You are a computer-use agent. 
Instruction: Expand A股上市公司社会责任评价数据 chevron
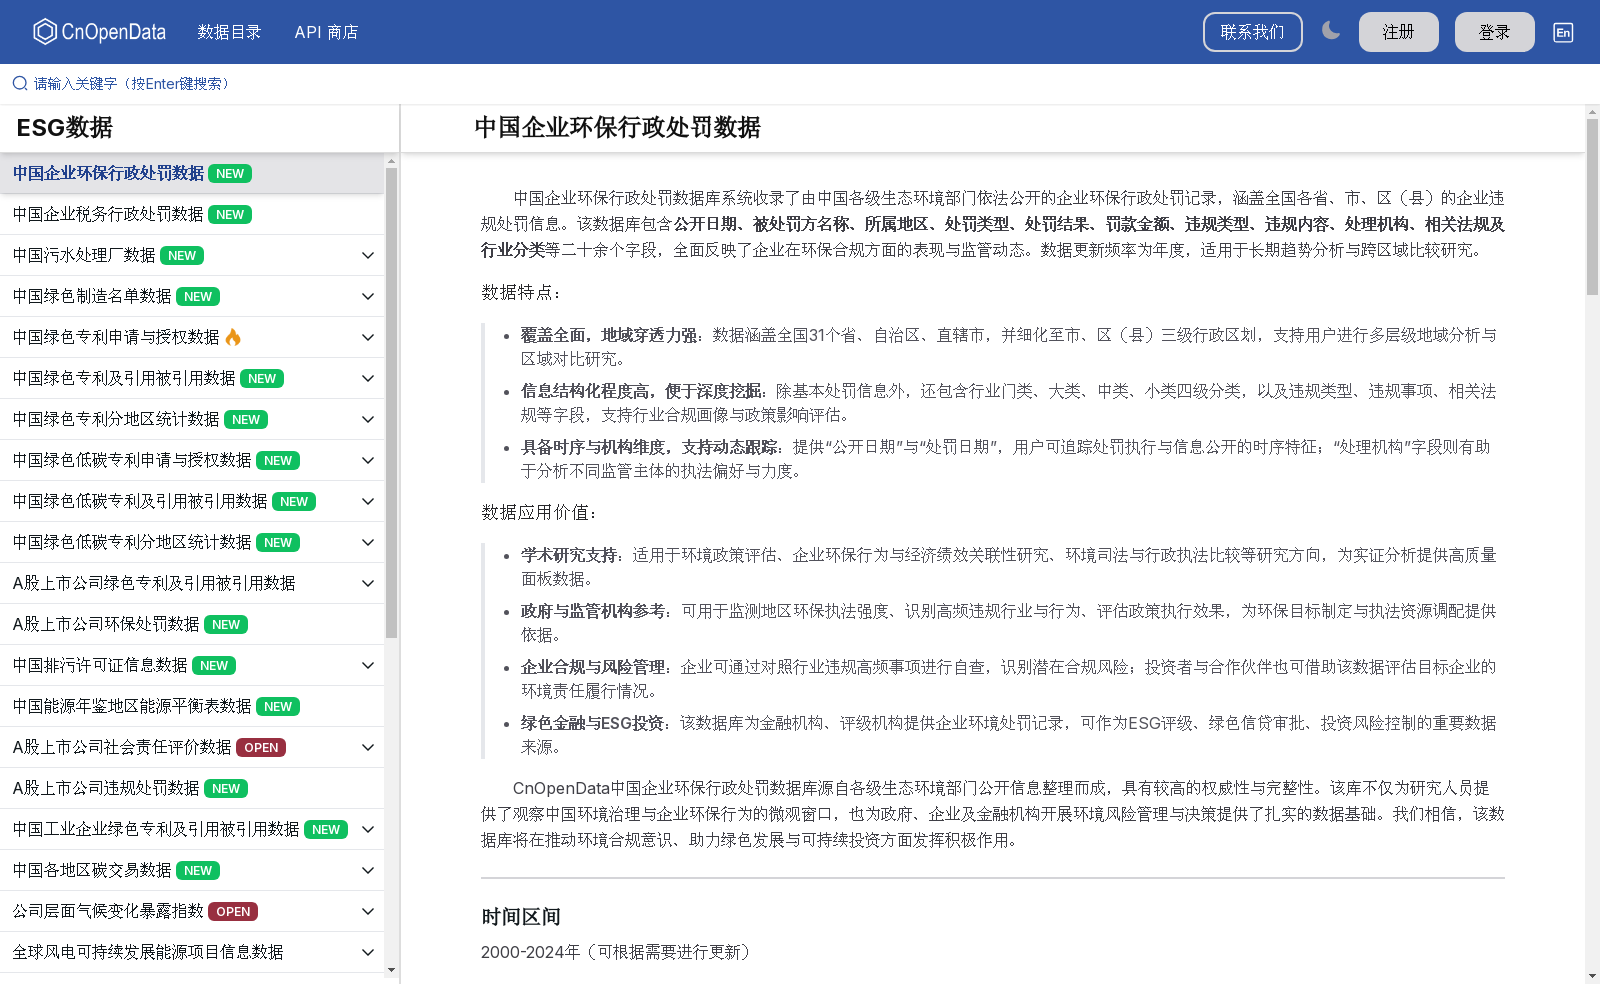368,747
